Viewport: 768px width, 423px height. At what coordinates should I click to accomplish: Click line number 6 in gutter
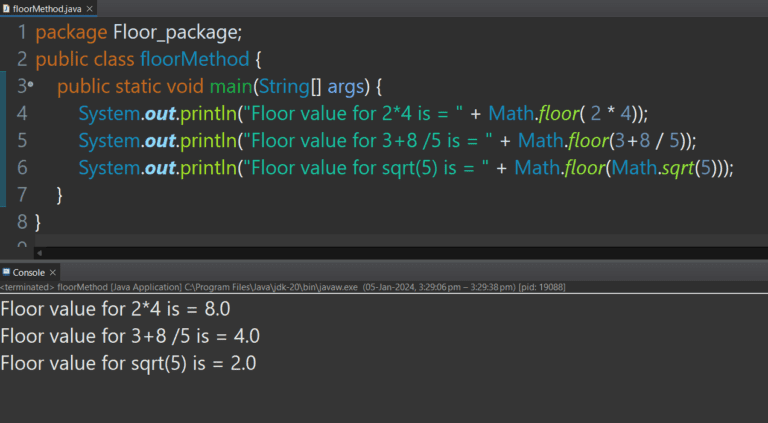(23, 167)
